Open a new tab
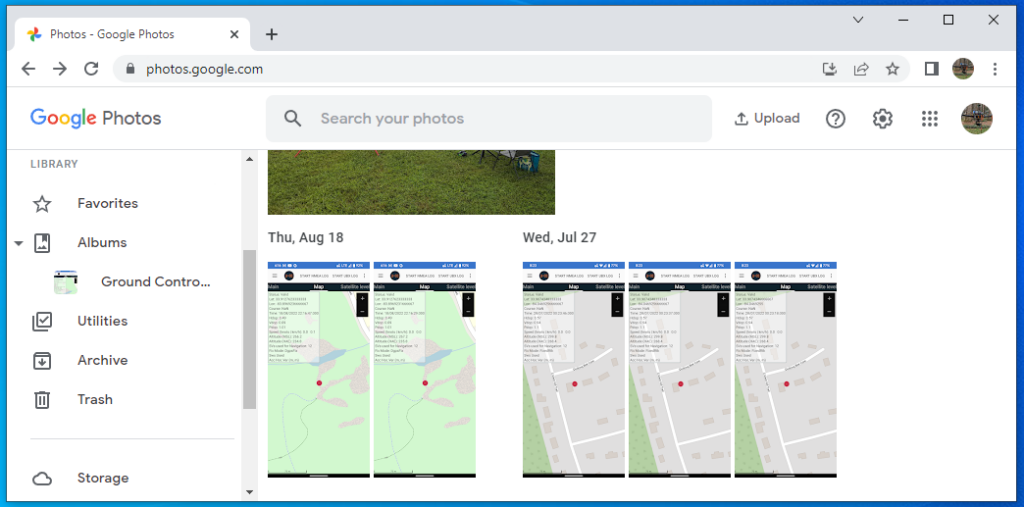 pos(272,34)
